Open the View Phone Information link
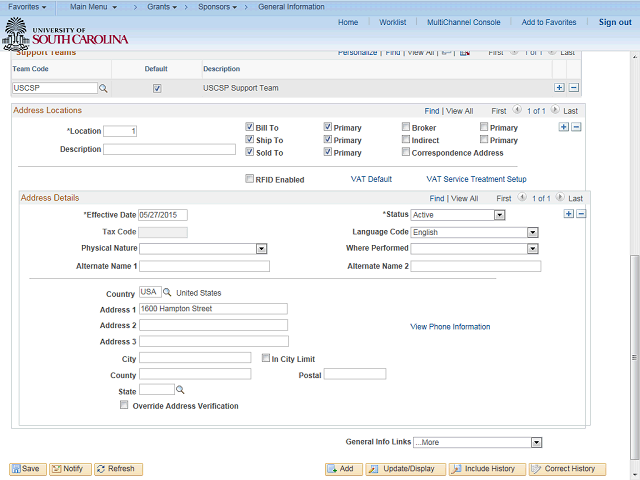 click(x=450, y=326)
